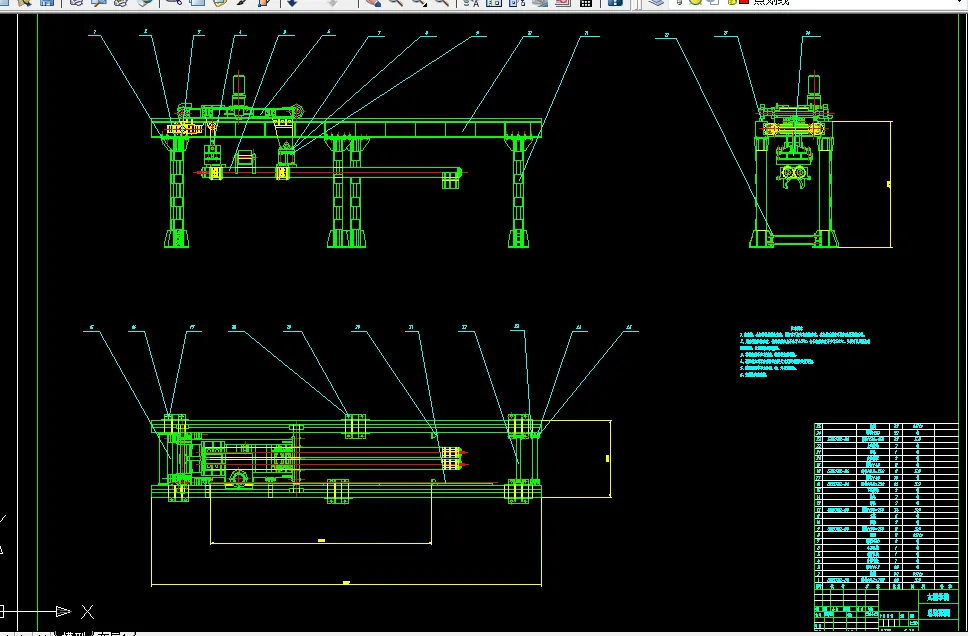Click the UCS X axis marker
The height and width of the screenshot is (636, 968).
coord(87,612)
